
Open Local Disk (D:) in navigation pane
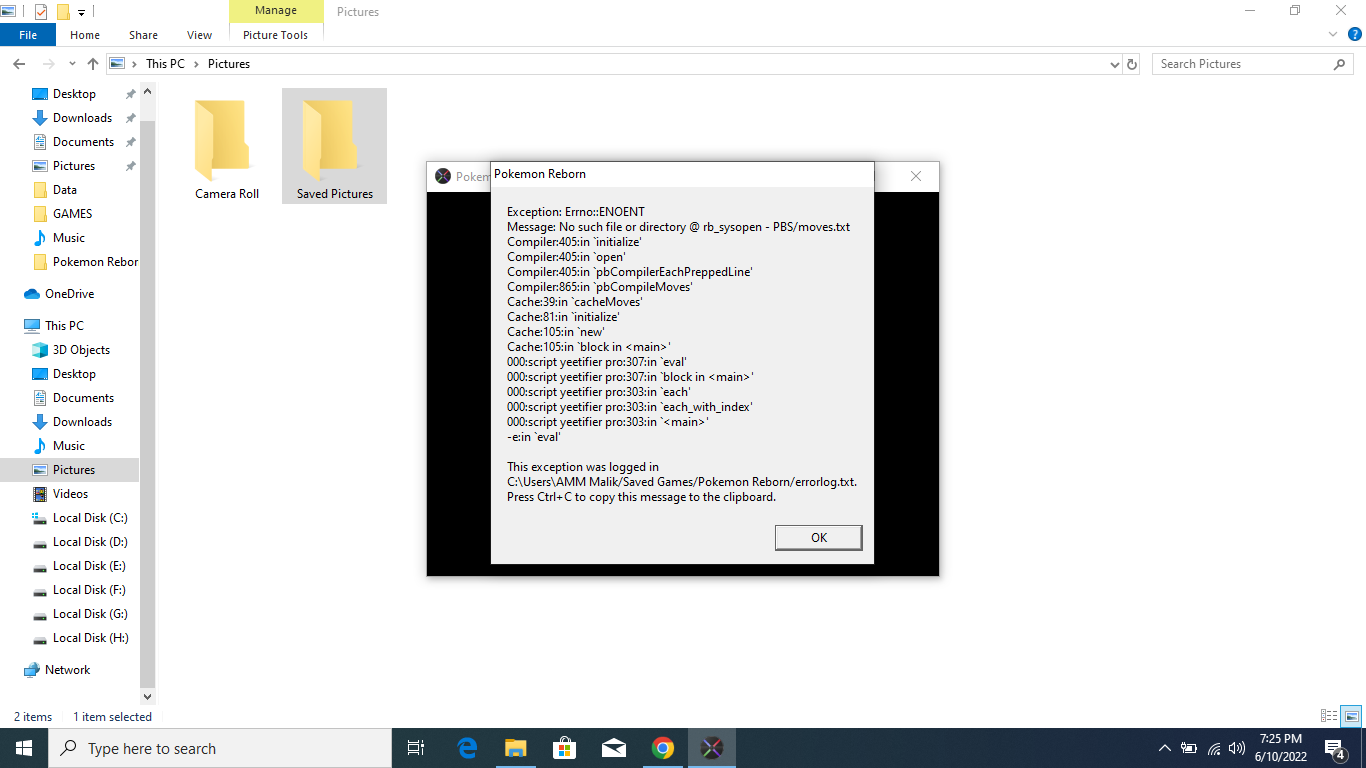click(89, 542)
